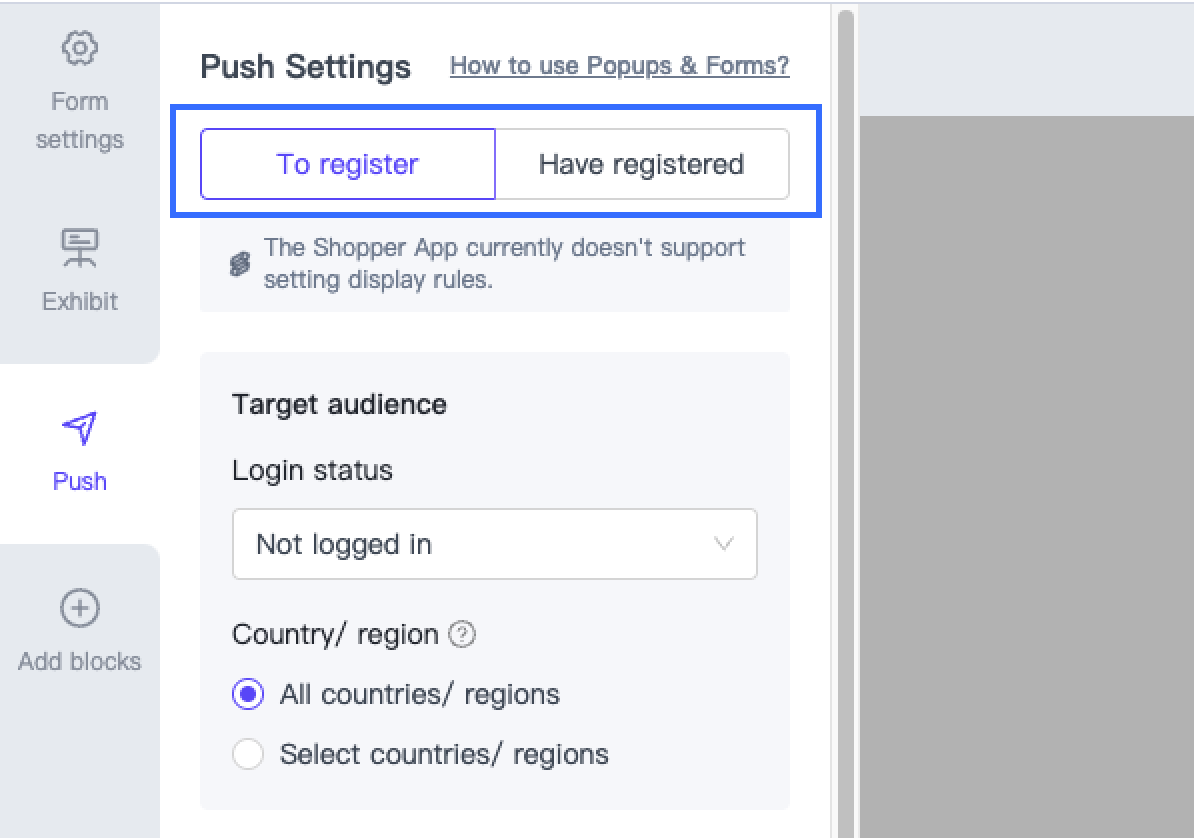Click the 'Add blocks' sidebar label
Viewport: 1194px width, 838px height.
(x=79, y=661)
